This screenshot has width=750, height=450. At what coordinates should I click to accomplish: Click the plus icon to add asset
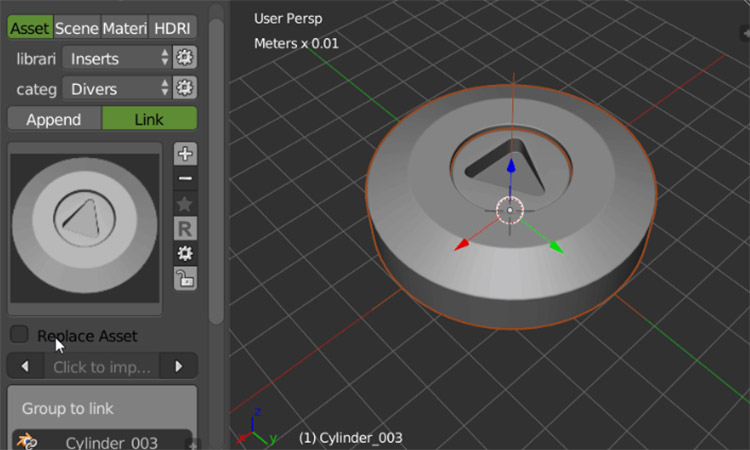point(185,154)
